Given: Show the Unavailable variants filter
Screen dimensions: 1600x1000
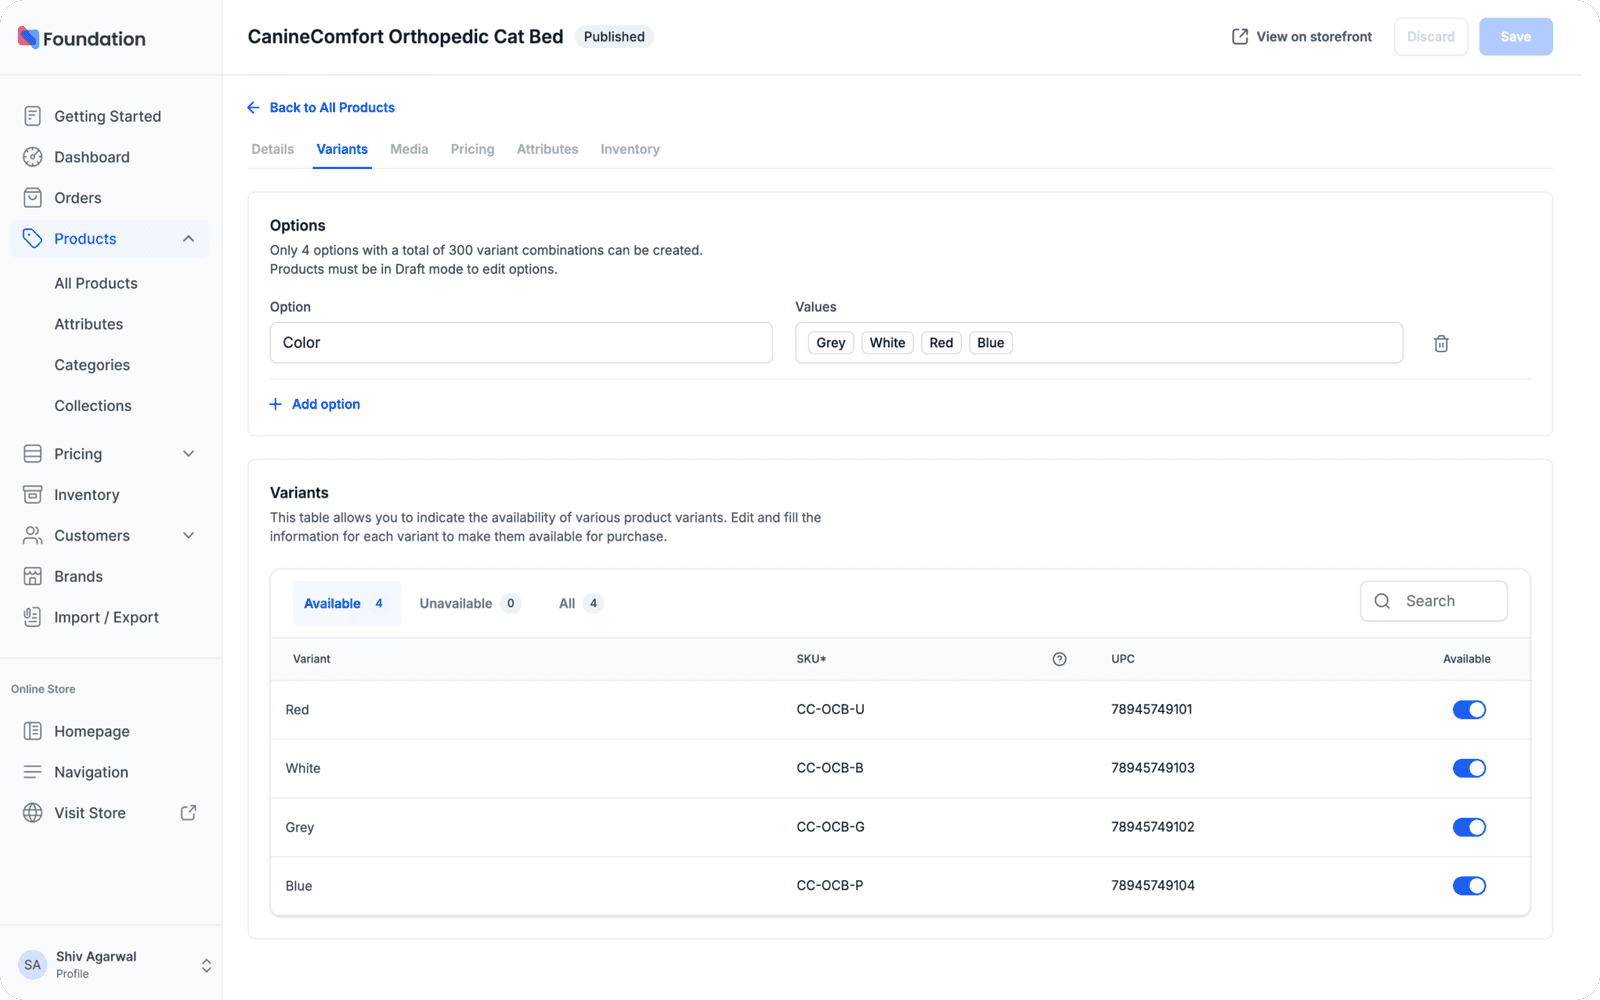Looking at the screenshot, I should (x=469, y=603).
